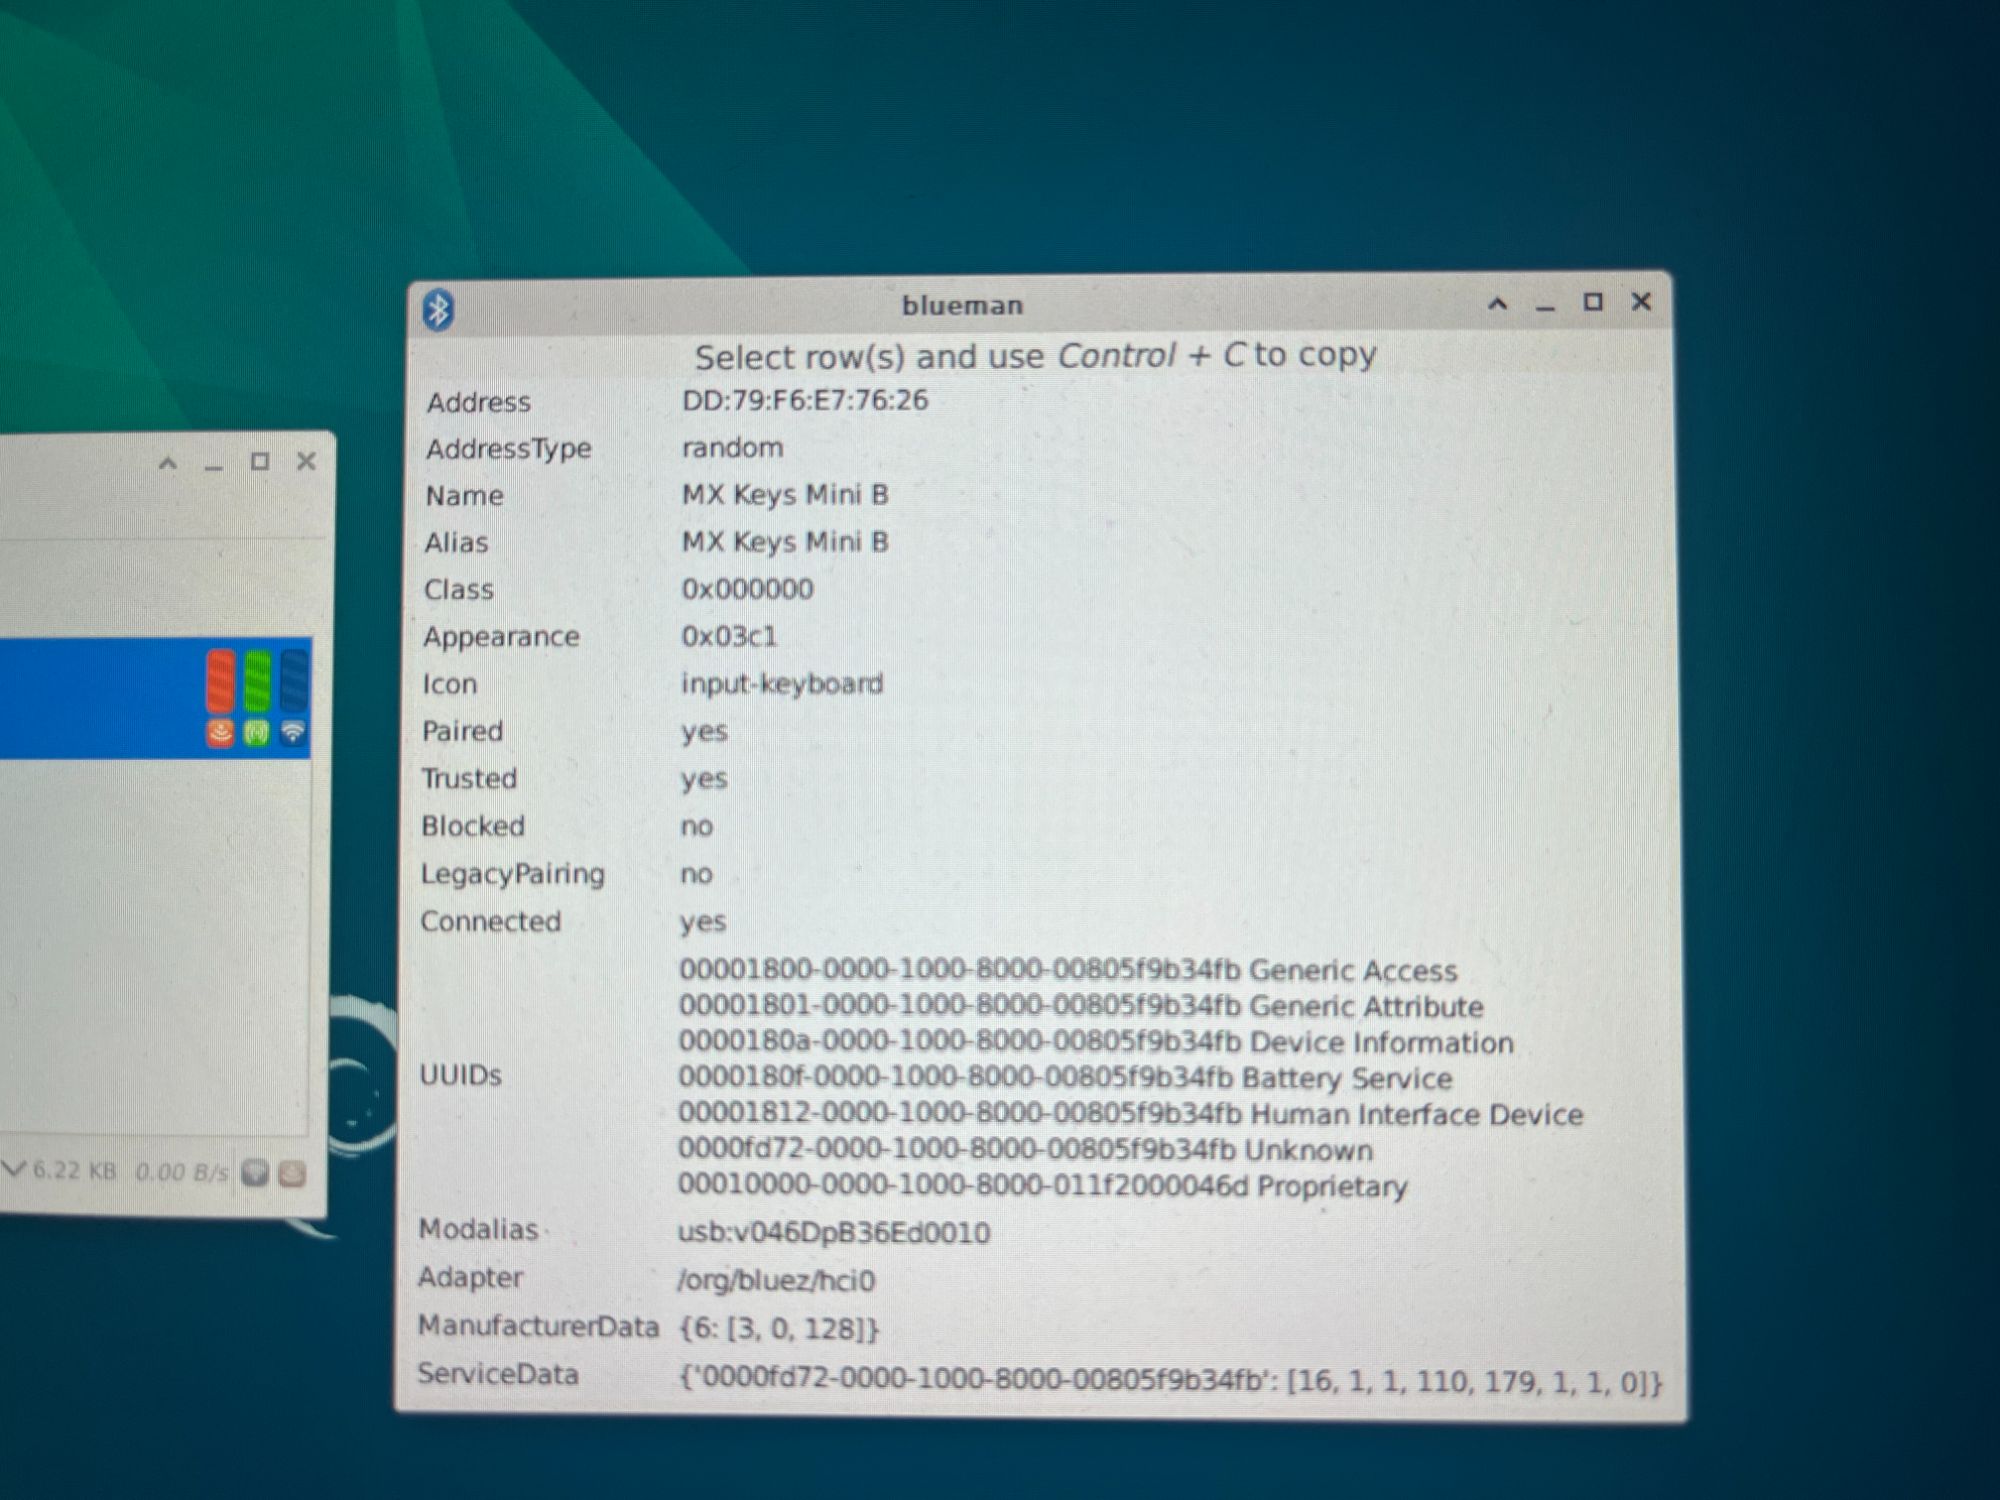Click the red signal bar in device list
Viewport: 2000px width, 1500px height.
pyautogui.click(x=221, y=680)
